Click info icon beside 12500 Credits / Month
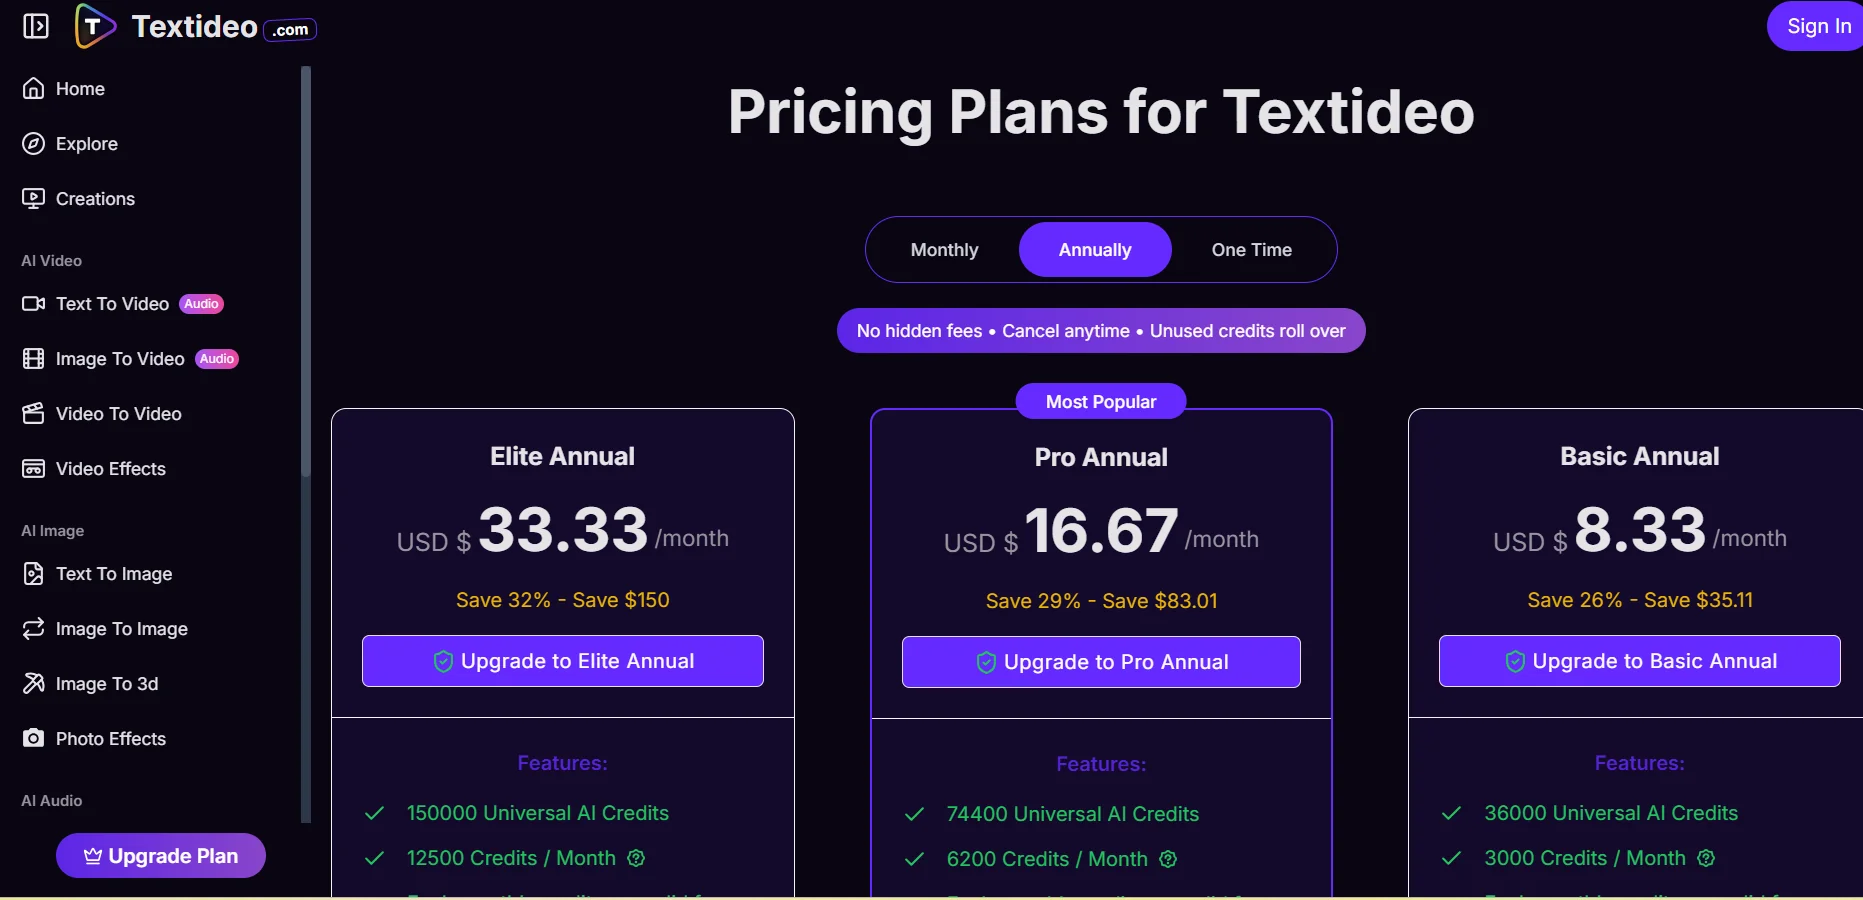The height and width of the screenshot is (900, 1863). [x=636, y=858]
